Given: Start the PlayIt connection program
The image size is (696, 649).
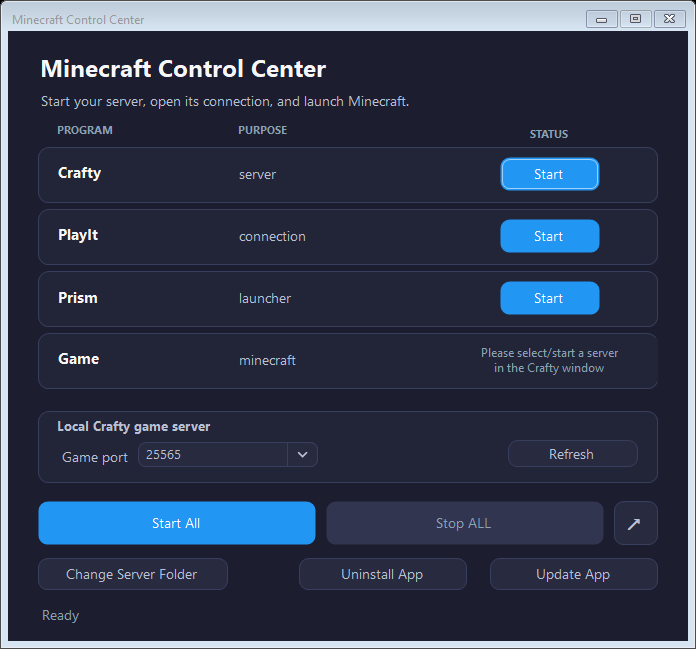Looking at the screenshot, I should point(550,236).
